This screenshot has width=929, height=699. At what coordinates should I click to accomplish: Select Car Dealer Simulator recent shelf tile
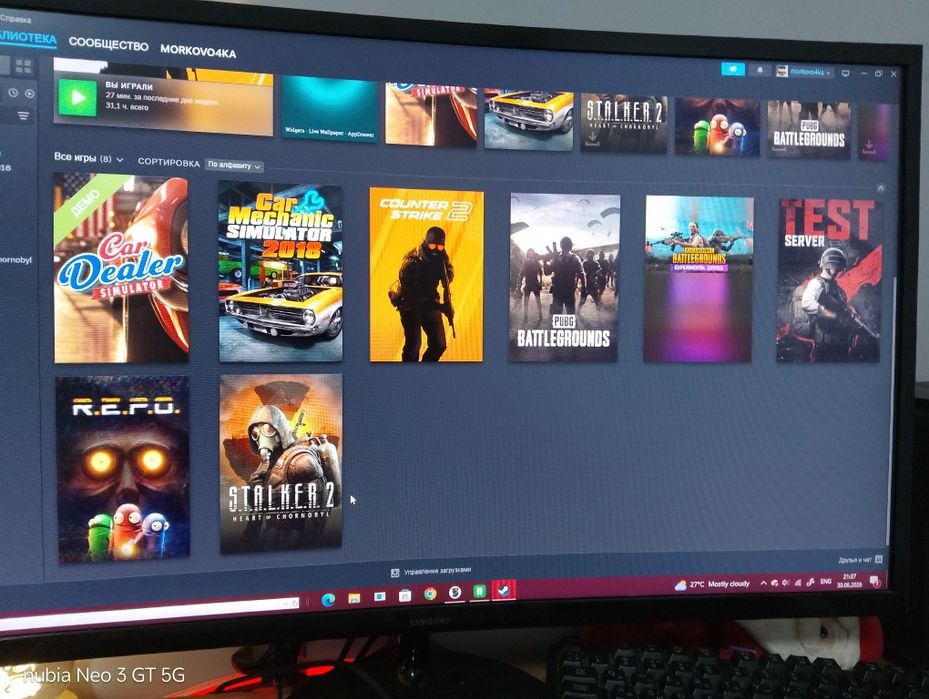click(431, 116)
